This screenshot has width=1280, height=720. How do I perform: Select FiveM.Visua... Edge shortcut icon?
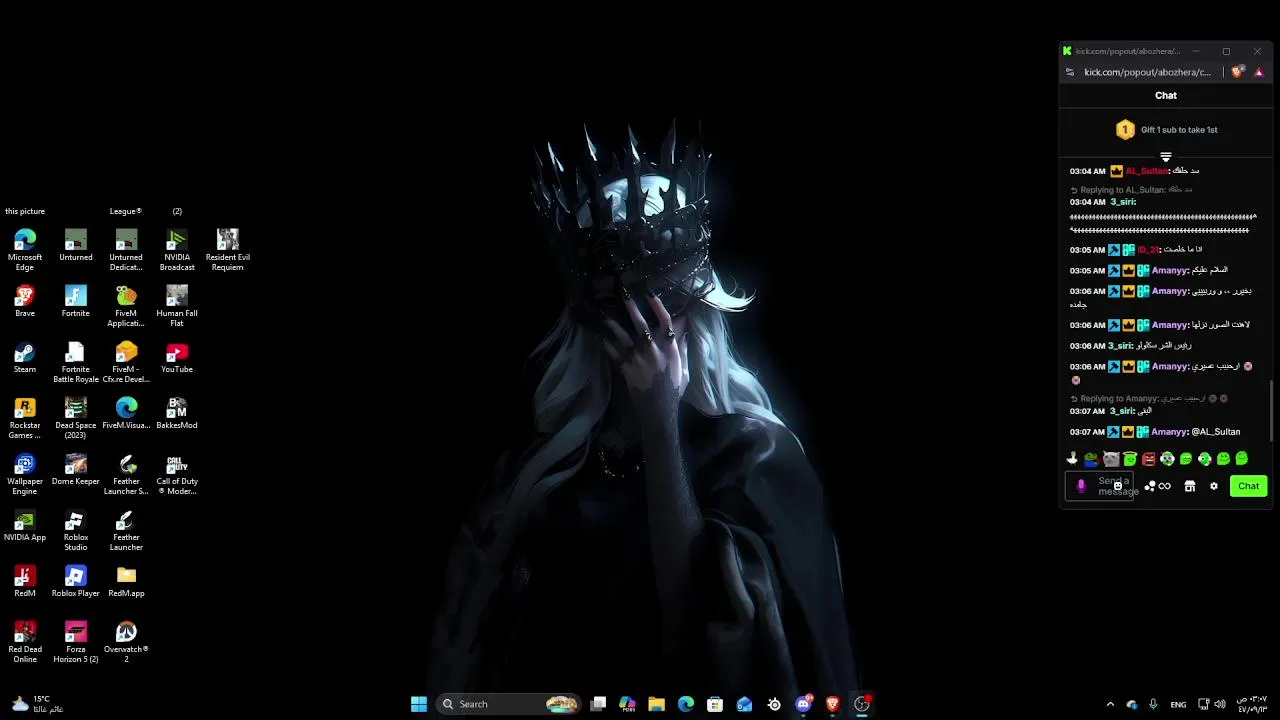126,413
